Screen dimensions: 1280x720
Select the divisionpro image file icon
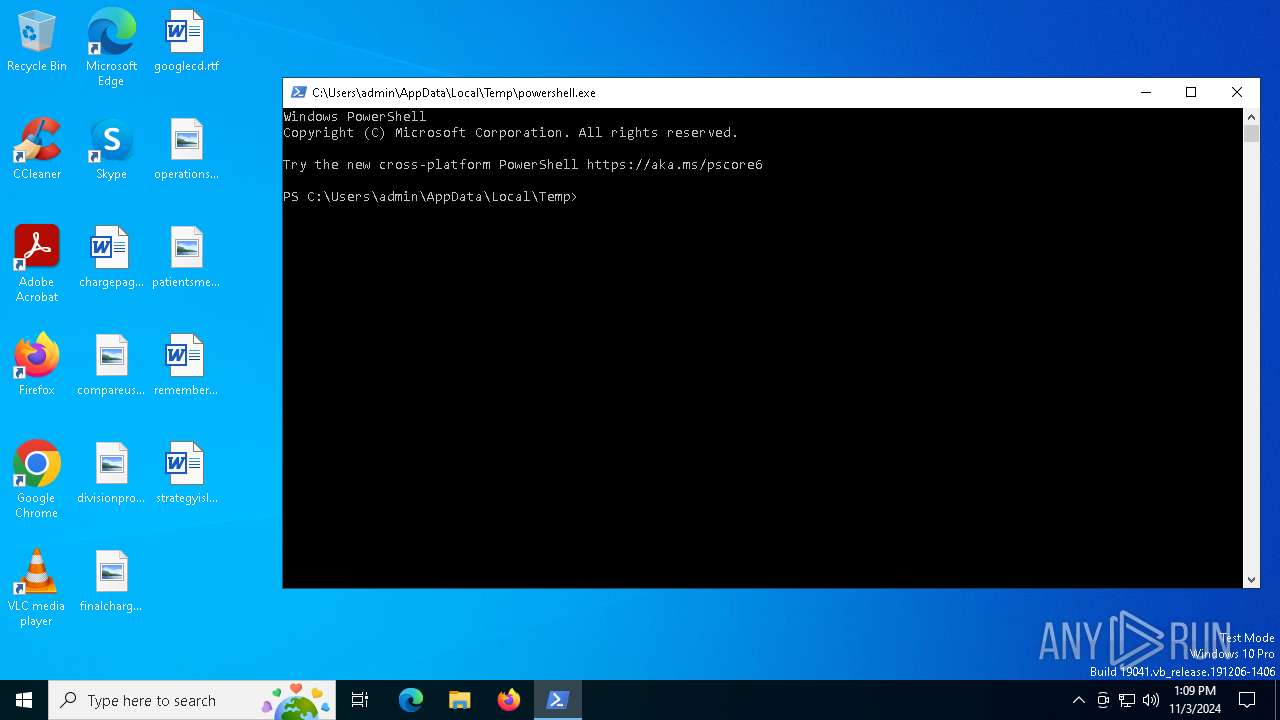[111, 474]
